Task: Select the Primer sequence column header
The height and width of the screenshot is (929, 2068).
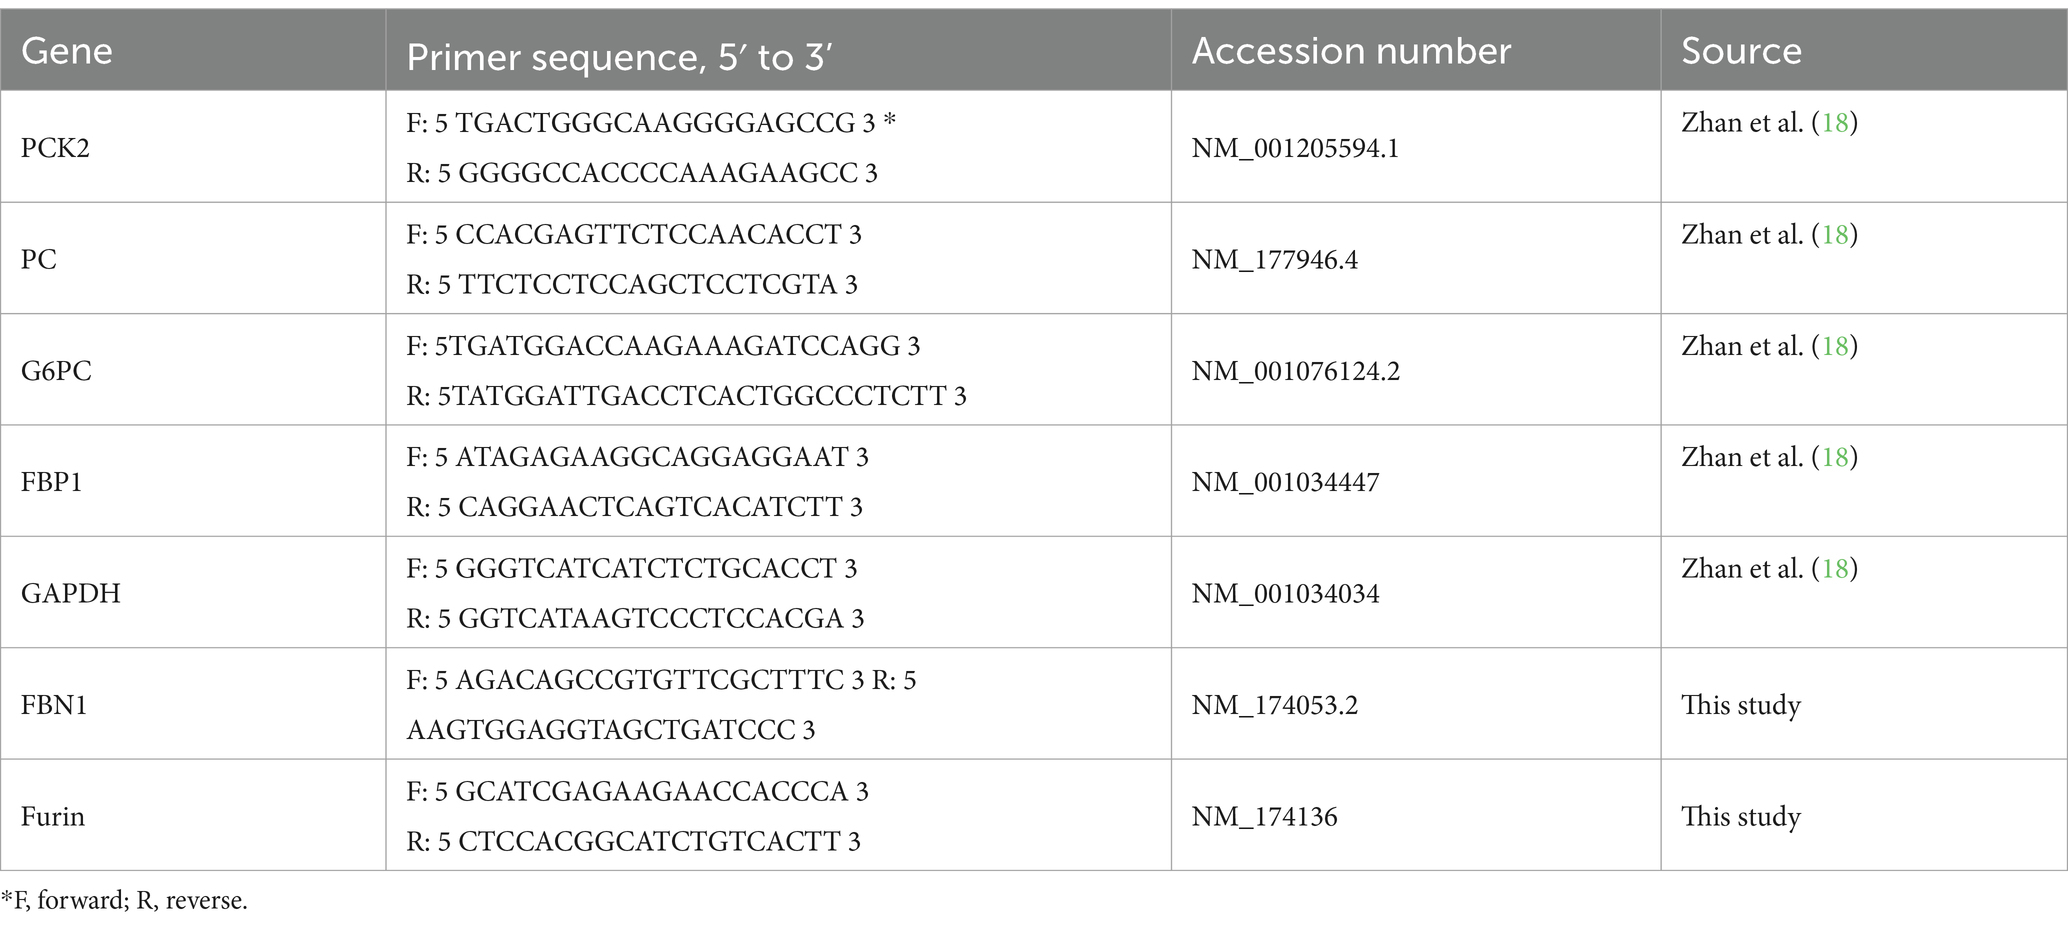Action: click(x=619, y=58)
